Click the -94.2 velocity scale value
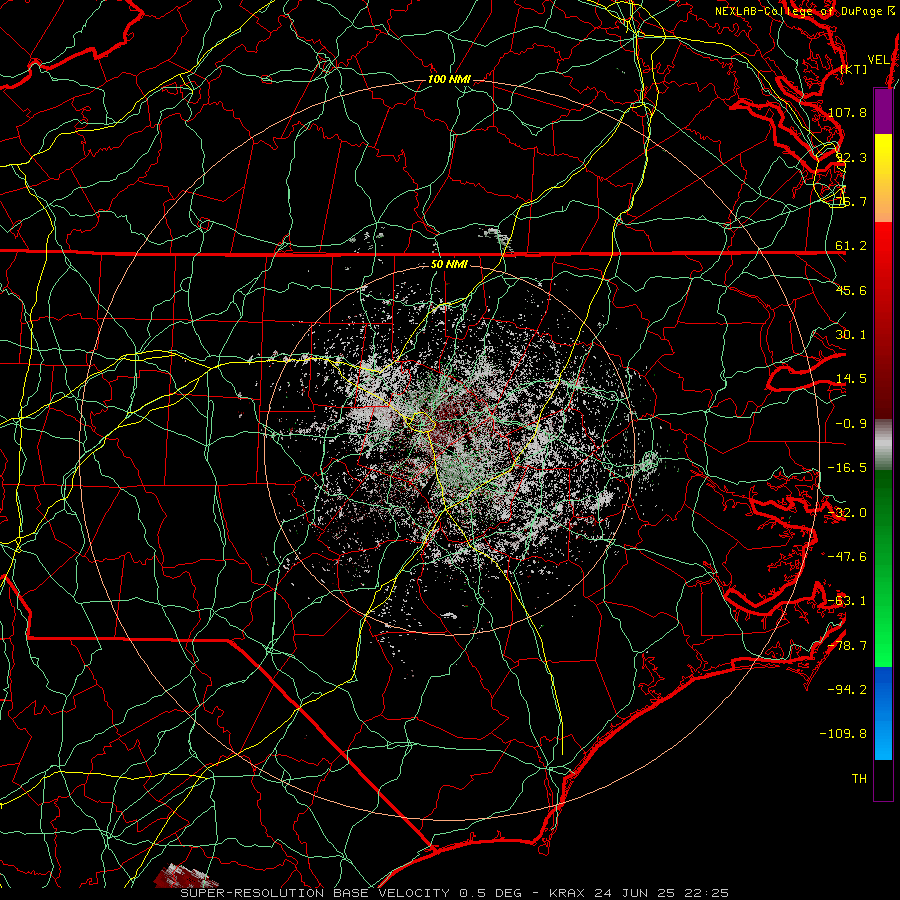This screenshot has width=900, height=900. pos(847,690)
